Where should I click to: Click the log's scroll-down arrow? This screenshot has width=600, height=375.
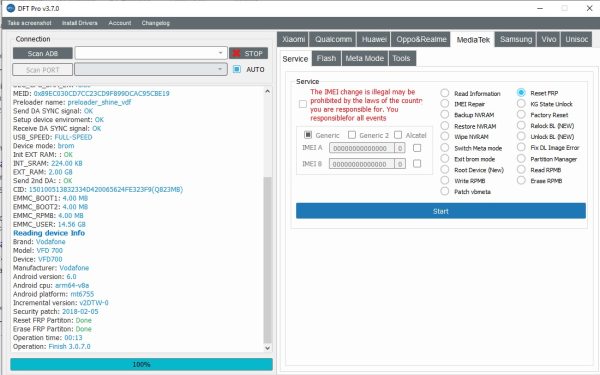tap(267, 348)
